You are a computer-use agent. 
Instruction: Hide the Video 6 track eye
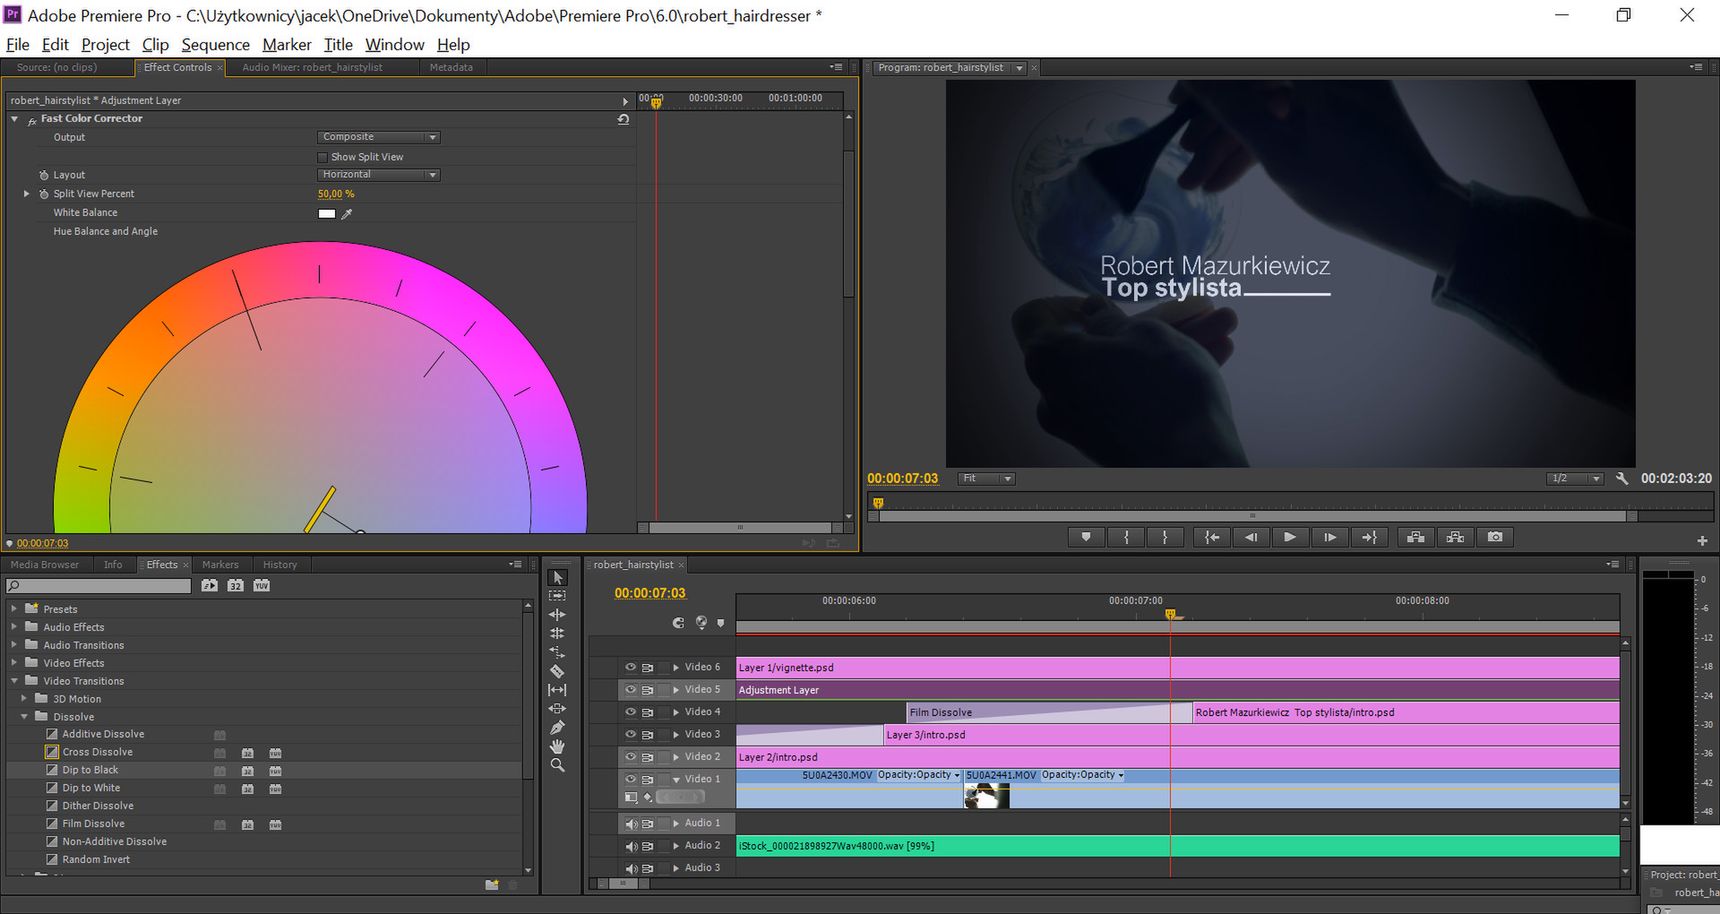pos(630,667)
